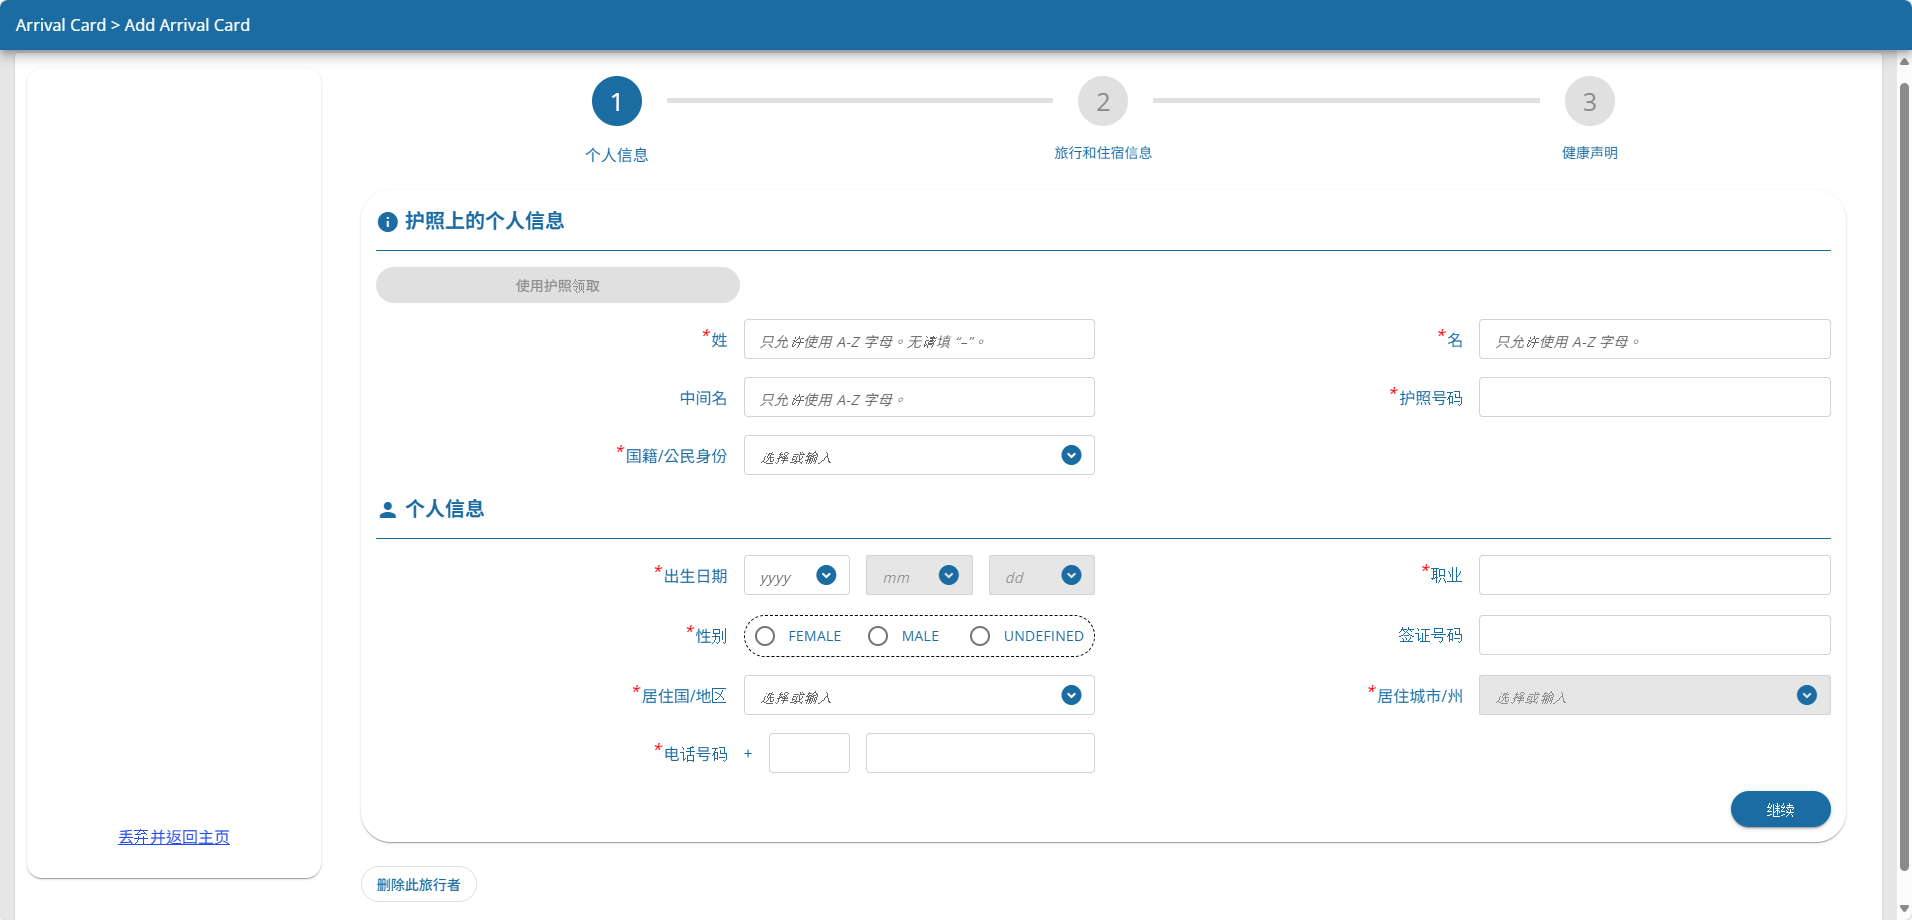Open the birth day dd dropdown

[1071, 575]
